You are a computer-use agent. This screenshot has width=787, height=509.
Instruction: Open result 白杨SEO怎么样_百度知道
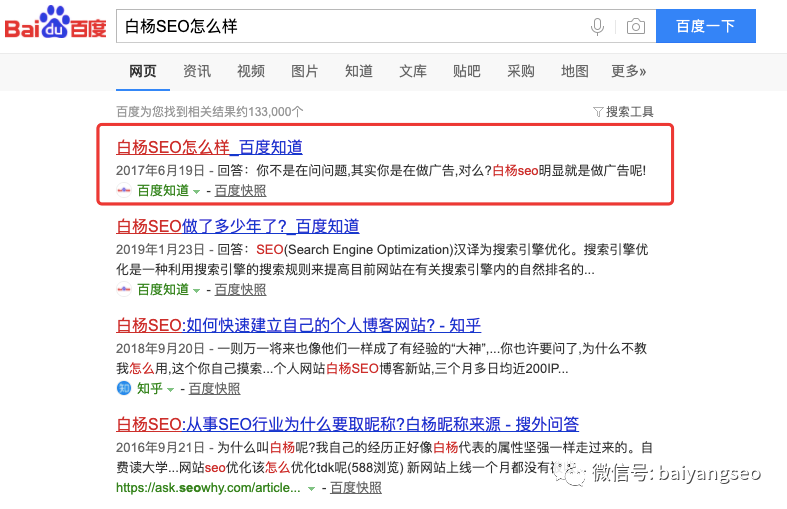click(x=209, y=147)
